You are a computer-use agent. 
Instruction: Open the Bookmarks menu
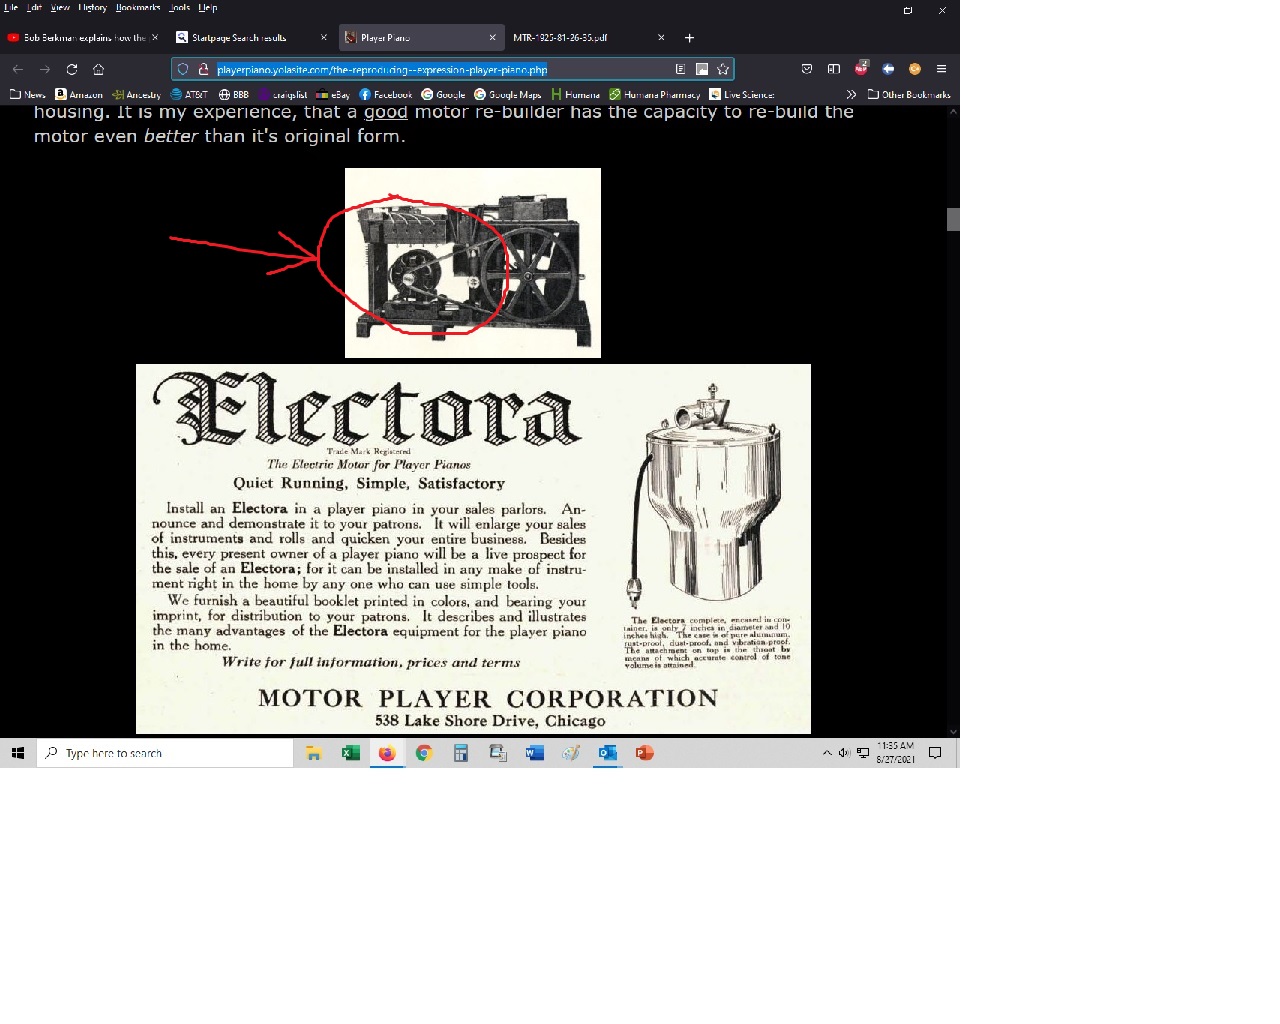[137, 7]
